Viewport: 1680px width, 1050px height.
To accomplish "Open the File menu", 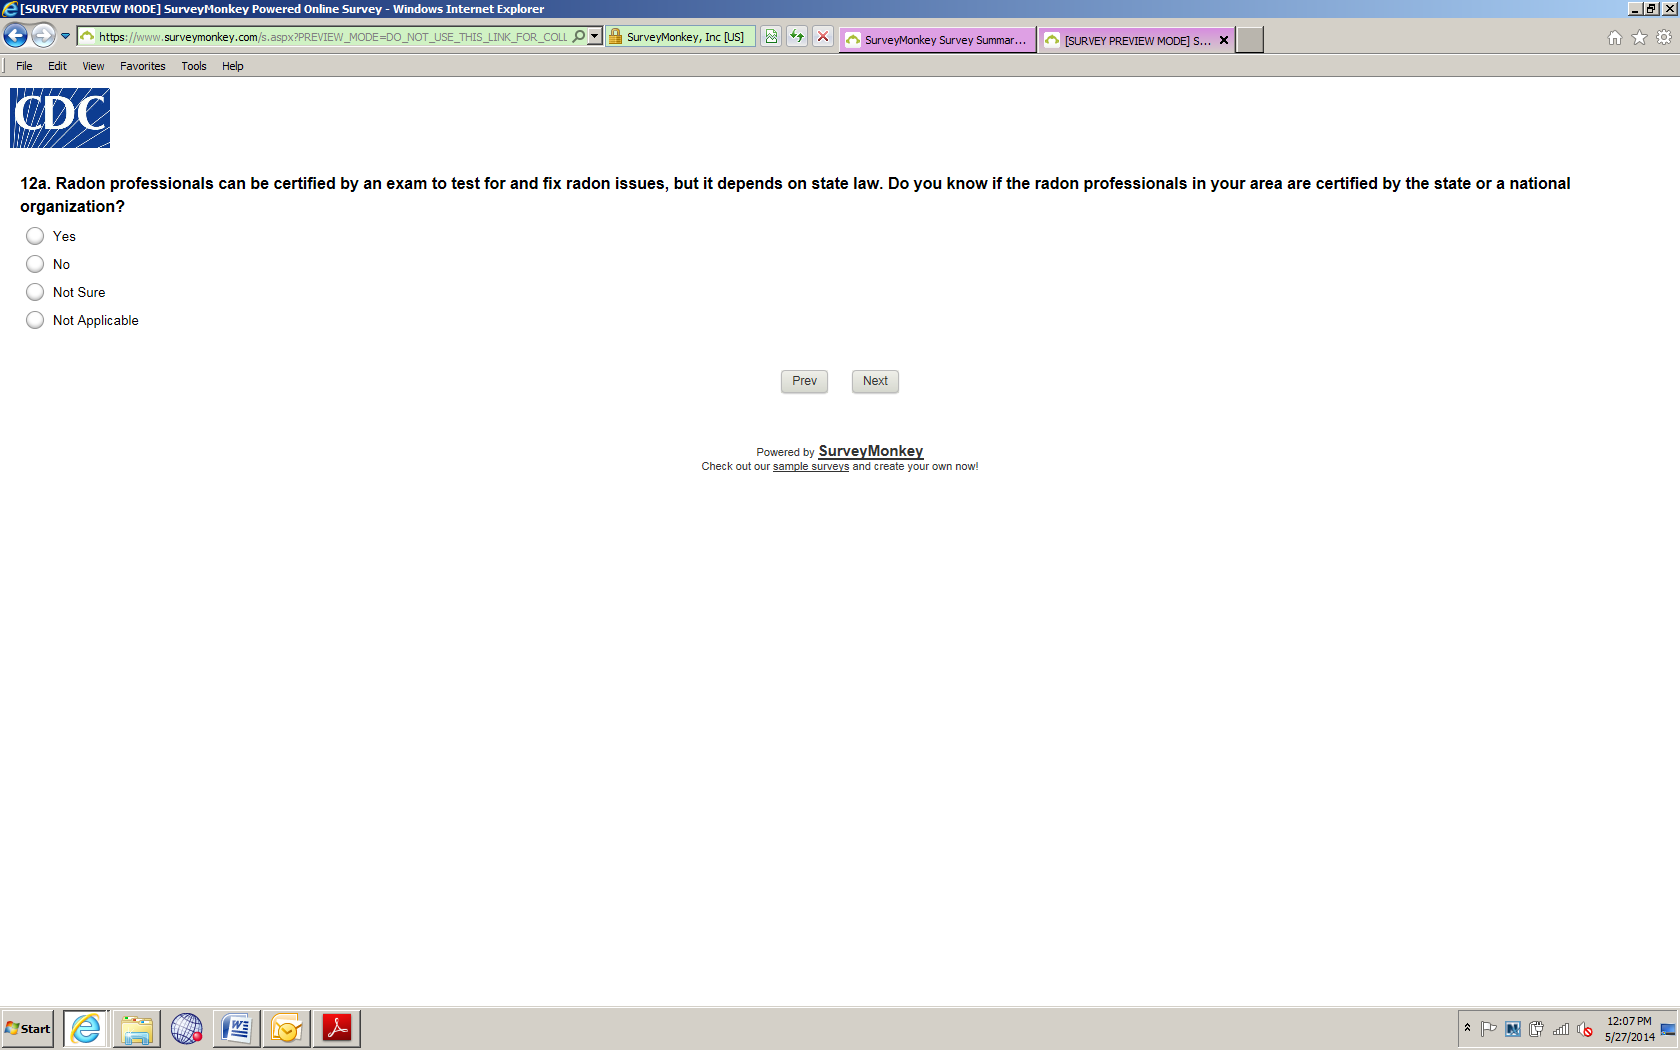I will coord(24,66).
